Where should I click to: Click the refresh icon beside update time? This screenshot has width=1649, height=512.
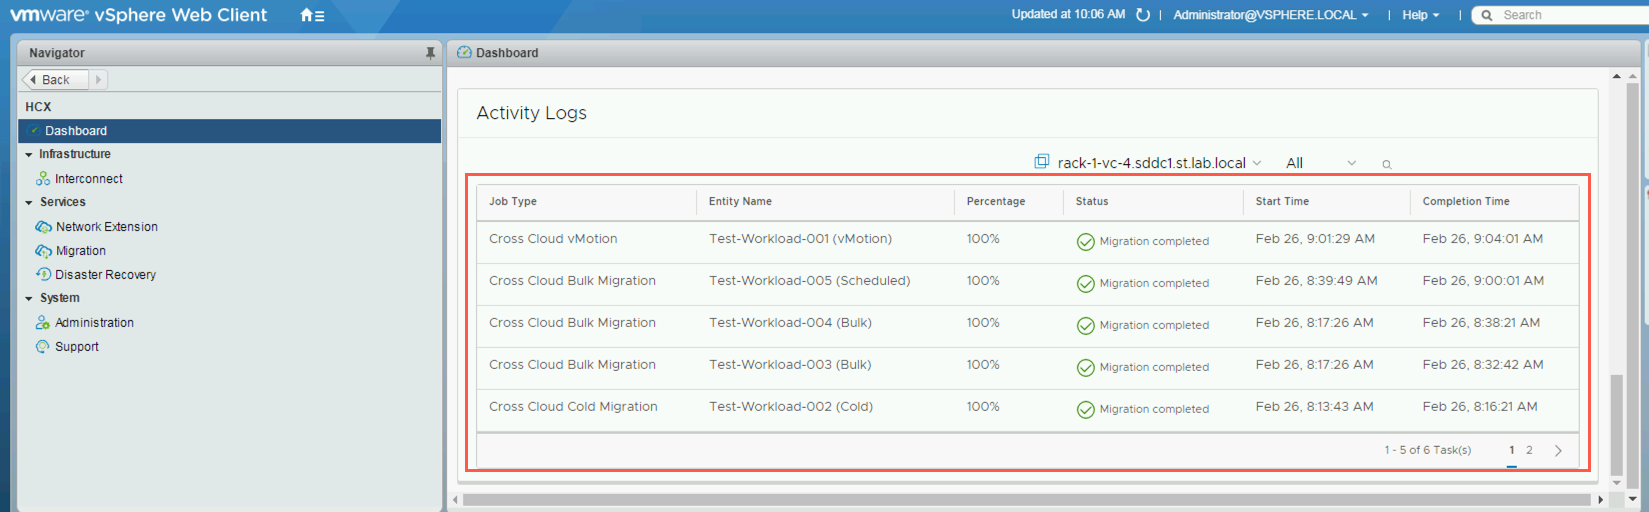point(1143,15)
